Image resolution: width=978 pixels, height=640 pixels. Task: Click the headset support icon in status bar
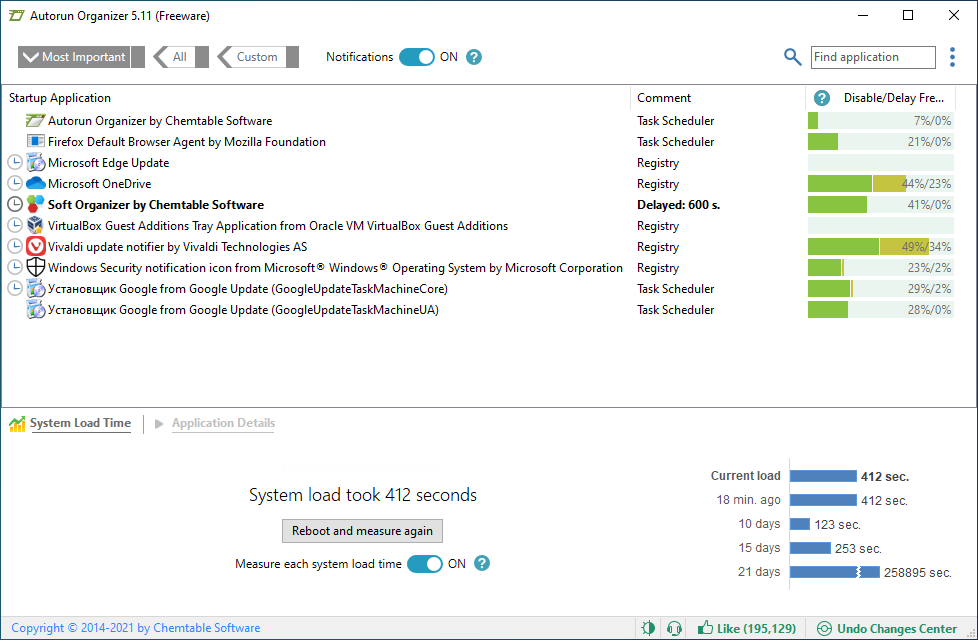[674, 628]
